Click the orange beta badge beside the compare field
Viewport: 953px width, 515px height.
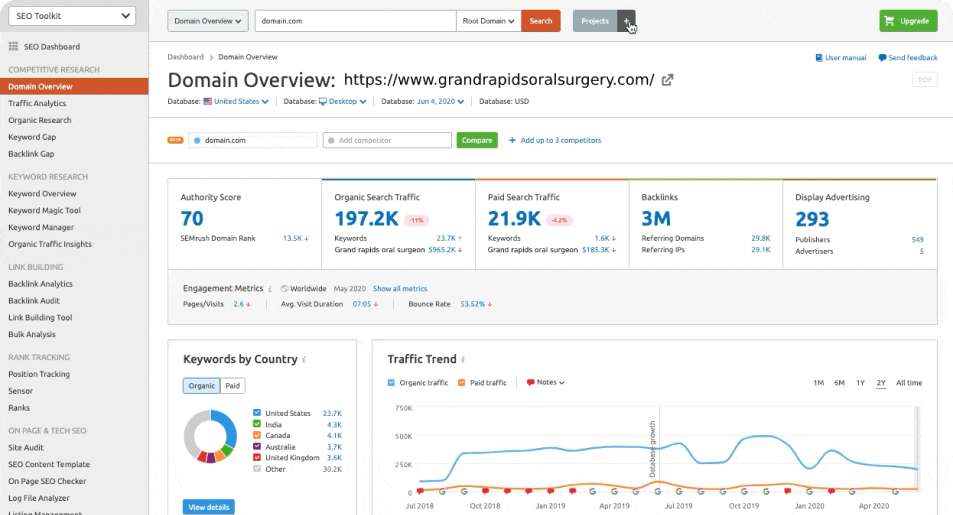175,140
